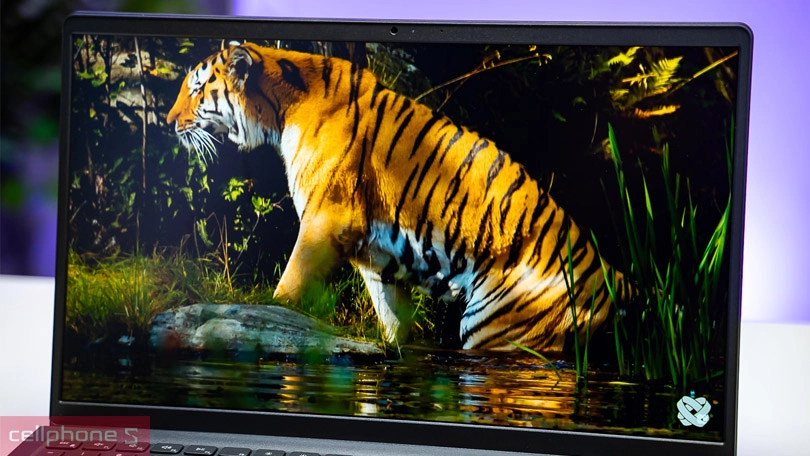Click the webcam on the top bezel
810x456 pixels.
click(x=394, y=30)
